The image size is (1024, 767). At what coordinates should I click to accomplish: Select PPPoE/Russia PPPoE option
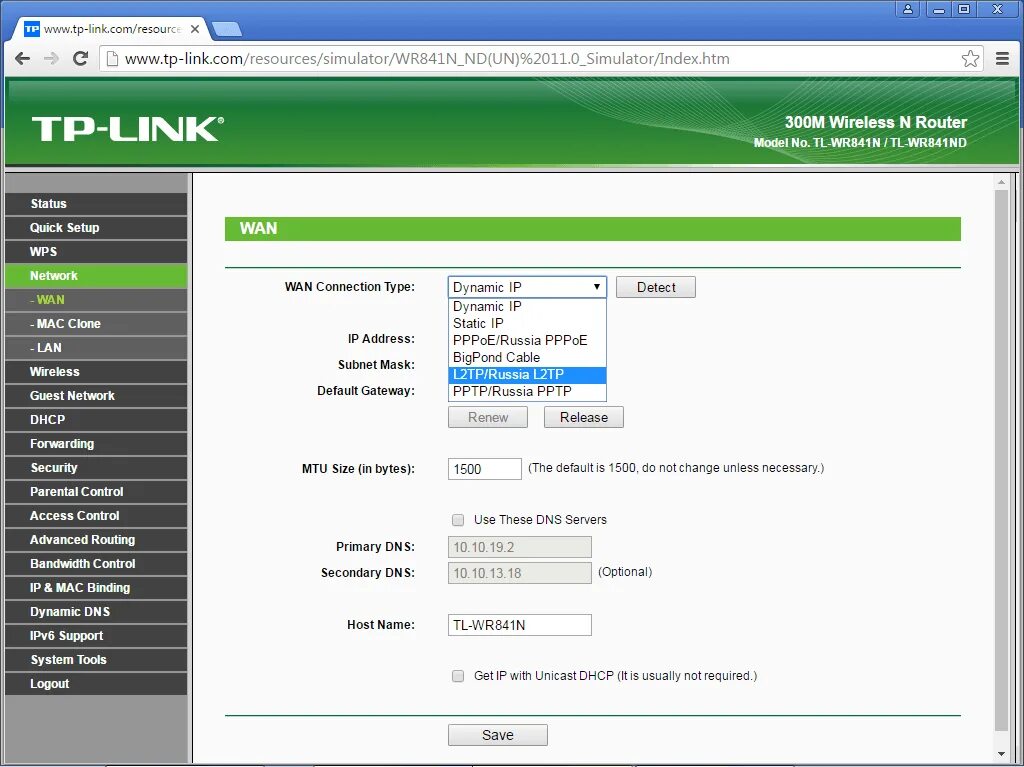pos(527,340)
